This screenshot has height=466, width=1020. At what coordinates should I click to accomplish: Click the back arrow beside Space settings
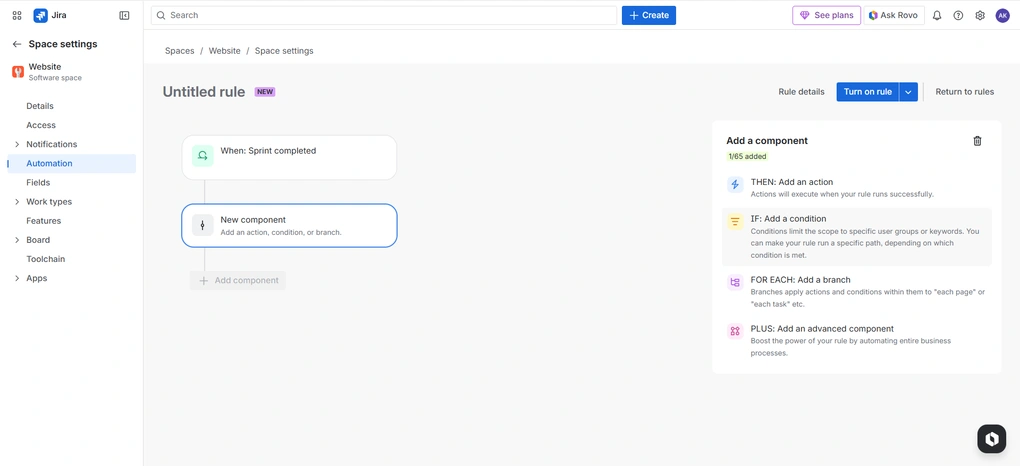(17, 44)
